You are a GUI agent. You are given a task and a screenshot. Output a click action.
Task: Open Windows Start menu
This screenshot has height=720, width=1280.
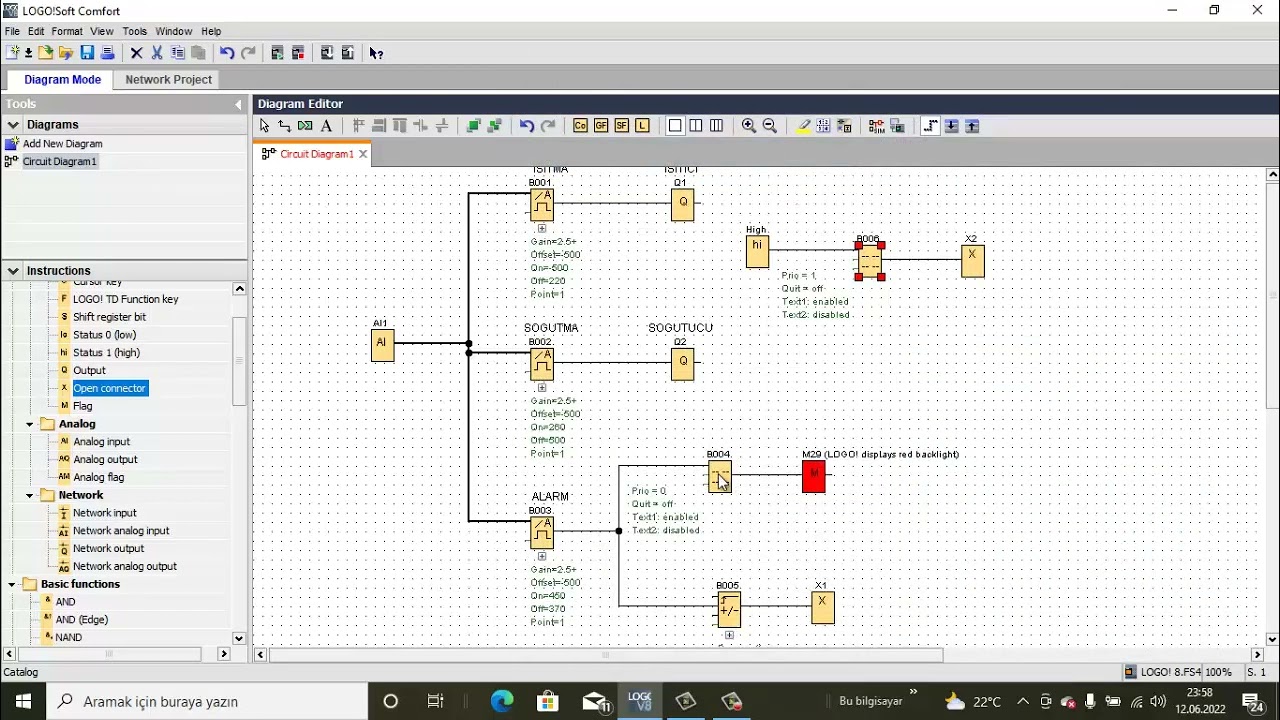24,701
